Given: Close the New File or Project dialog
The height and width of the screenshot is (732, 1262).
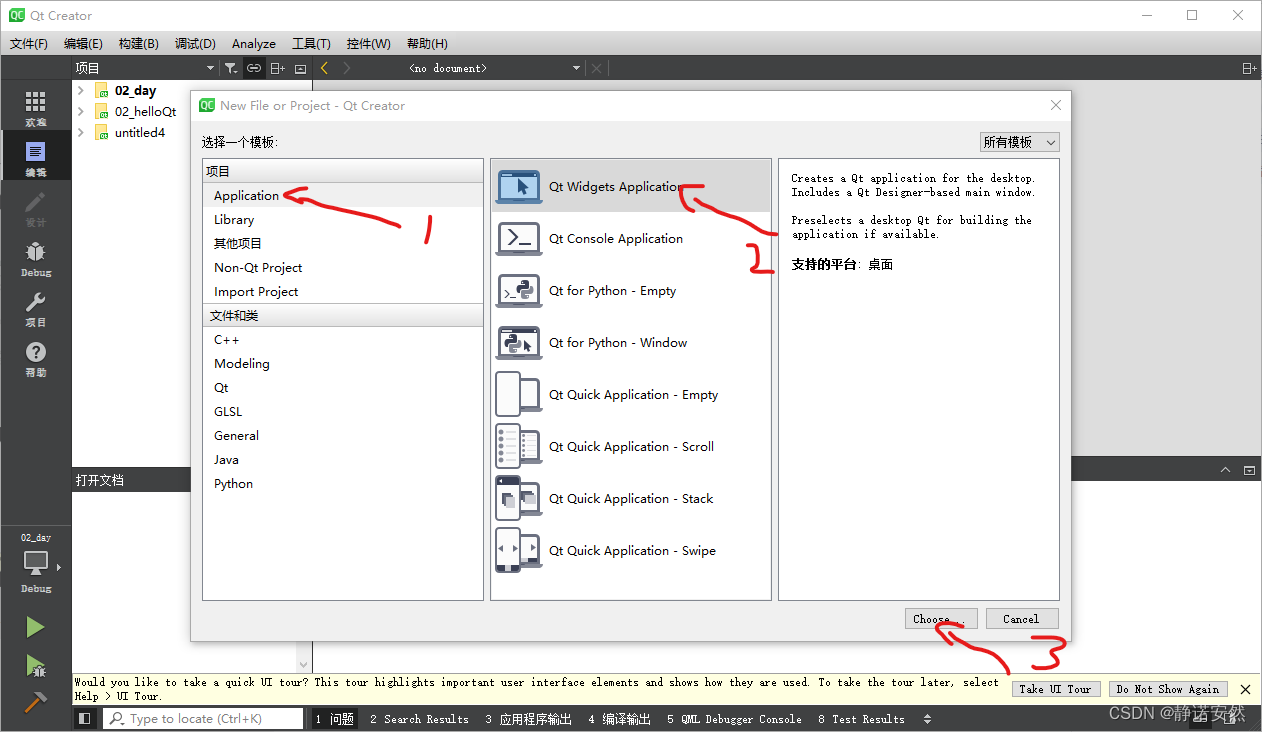Looking at the screenshot, I should 1056,105.
